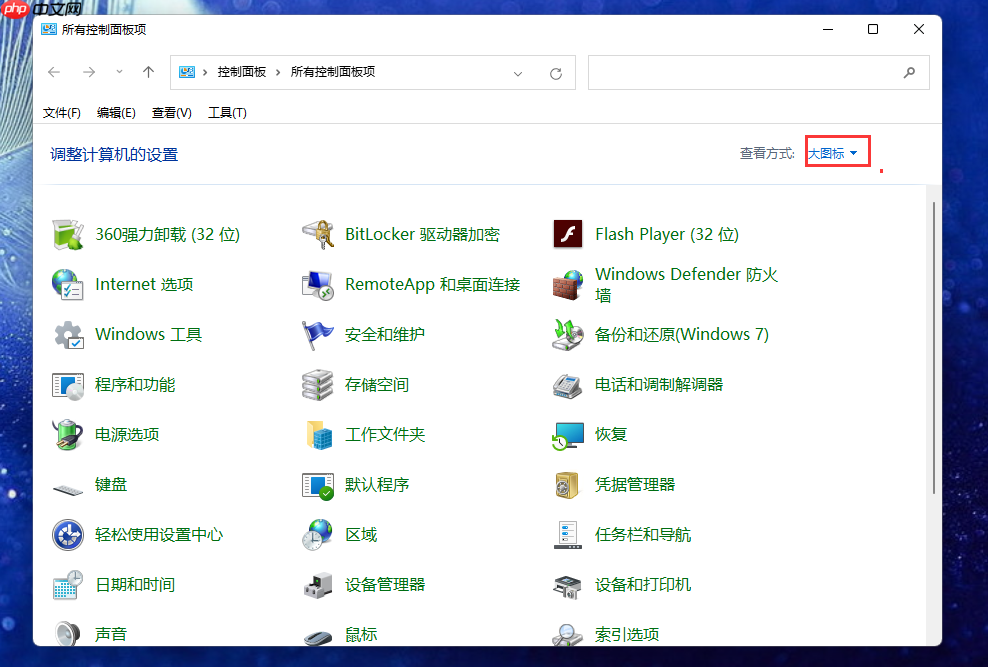988x667 pixels.
Task: Open 鼠标 settings
Action: coord(360,633)
